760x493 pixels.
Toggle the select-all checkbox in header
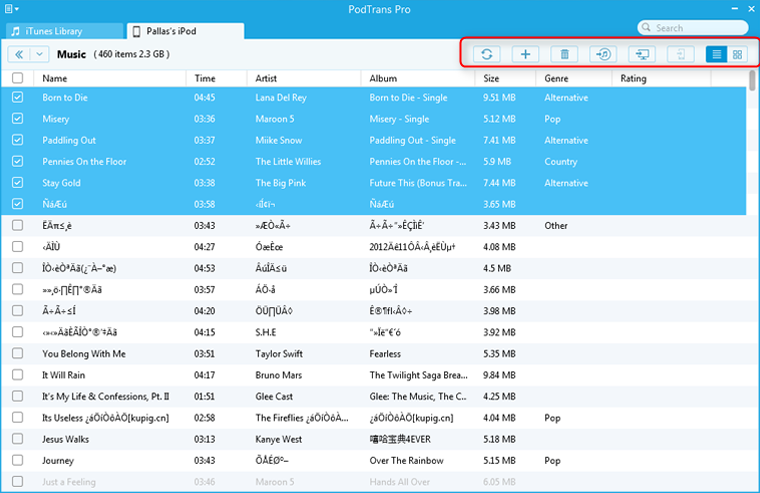tap(17, 78)
